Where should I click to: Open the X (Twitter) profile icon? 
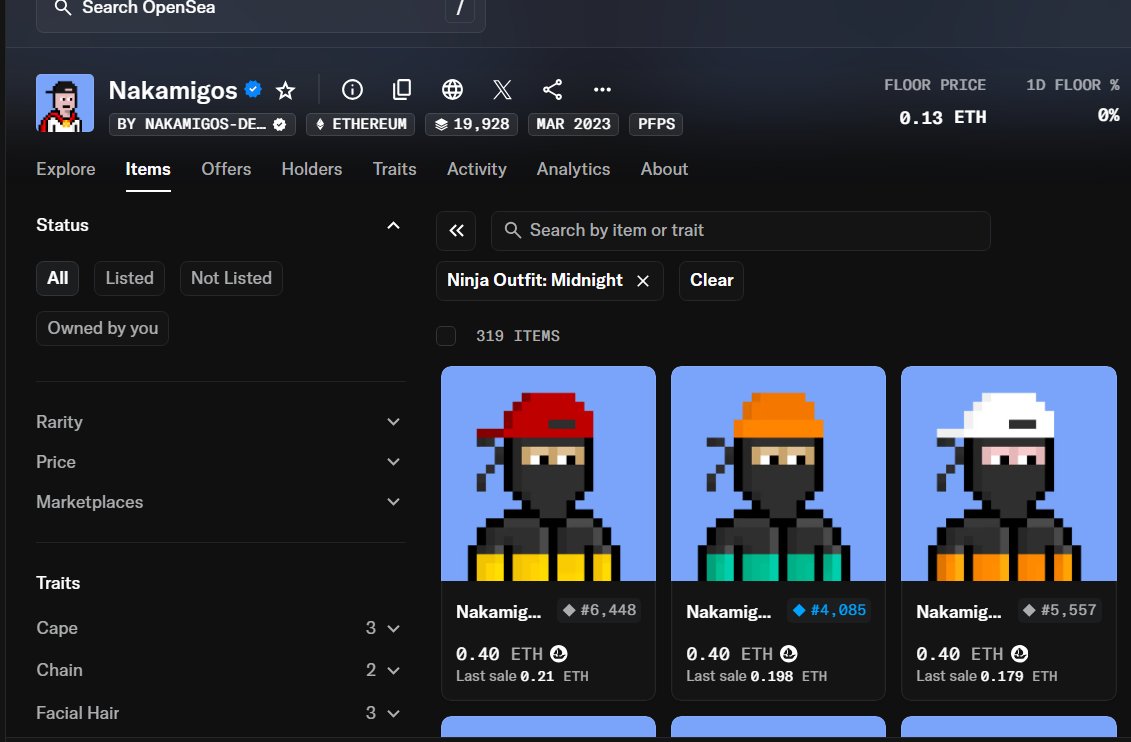pyautogui.click(x=502, y=89)
